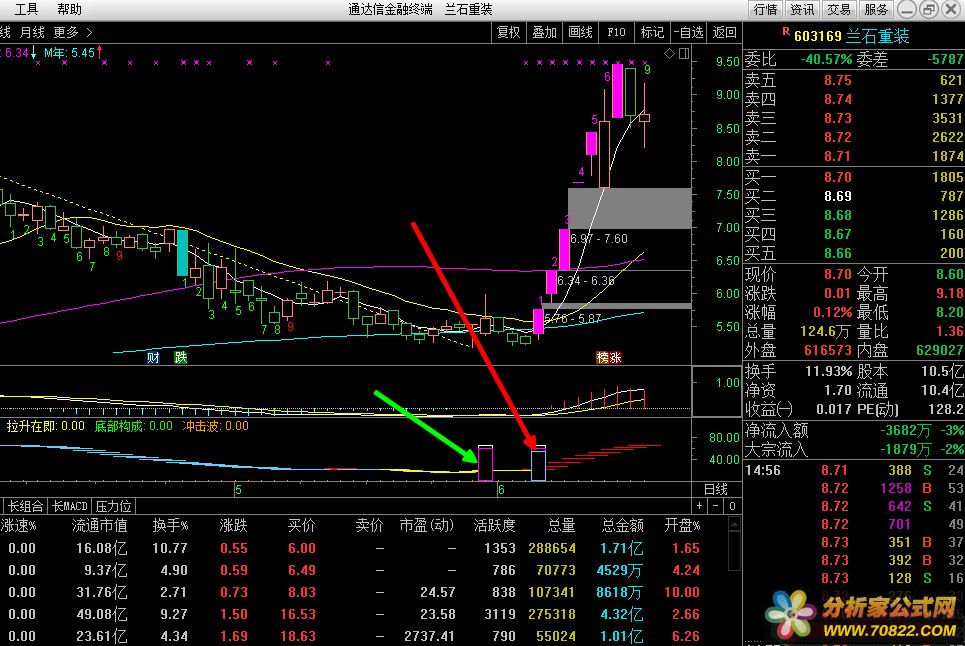The width and height of the screenshot is (965, 646).
Task: Click diamond icon atop chart
Action: point(670,54)
